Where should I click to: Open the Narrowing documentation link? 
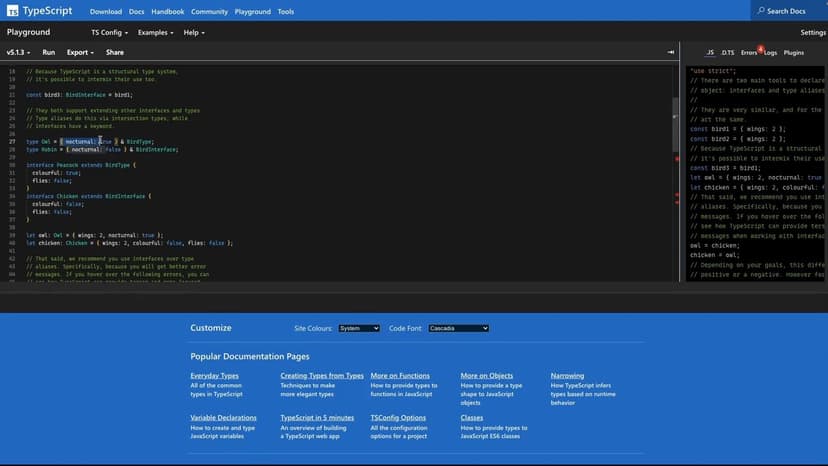[567, 376]
